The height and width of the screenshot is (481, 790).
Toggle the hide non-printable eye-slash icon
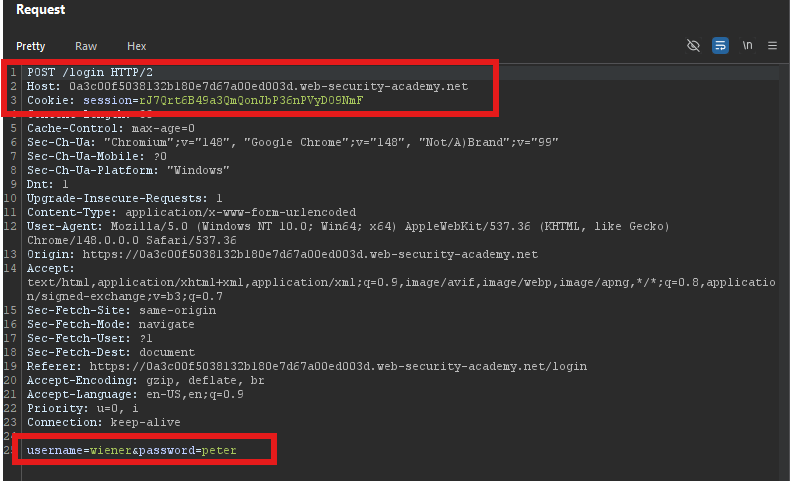point(693,46)
